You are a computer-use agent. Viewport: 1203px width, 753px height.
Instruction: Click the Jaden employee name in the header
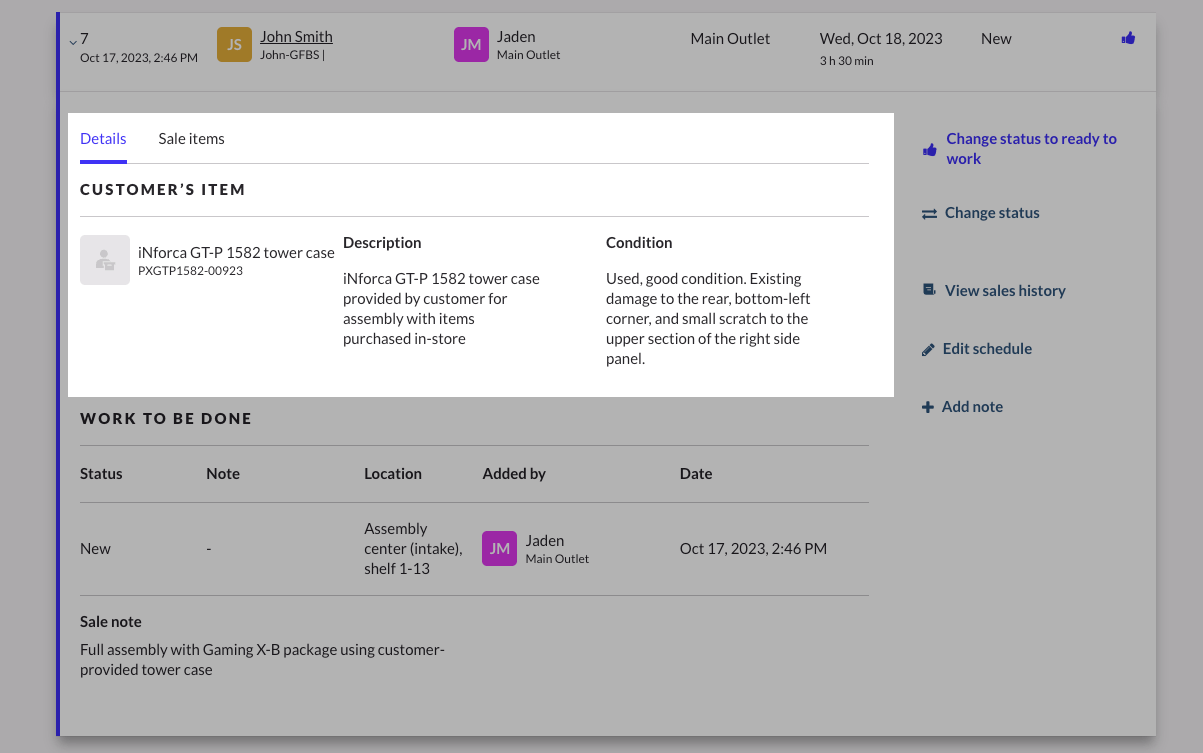click(x=516, y=37)
